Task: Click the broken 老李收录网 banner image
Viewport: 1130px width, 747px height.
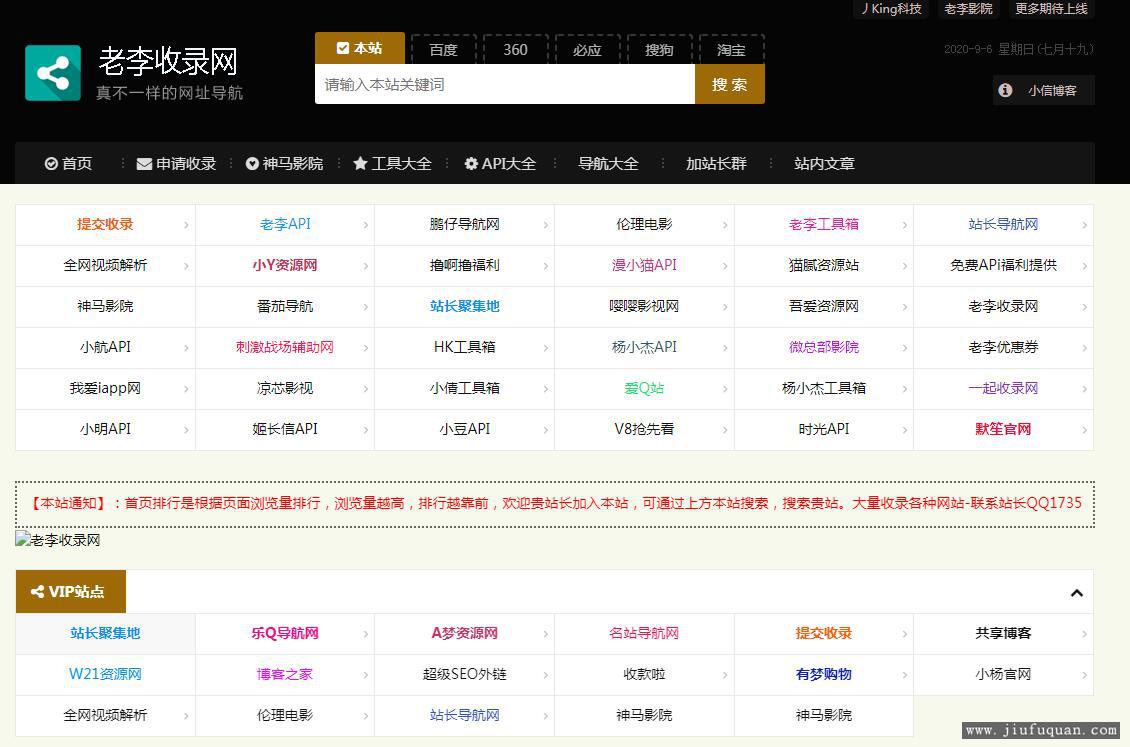Action: point(58,540)
